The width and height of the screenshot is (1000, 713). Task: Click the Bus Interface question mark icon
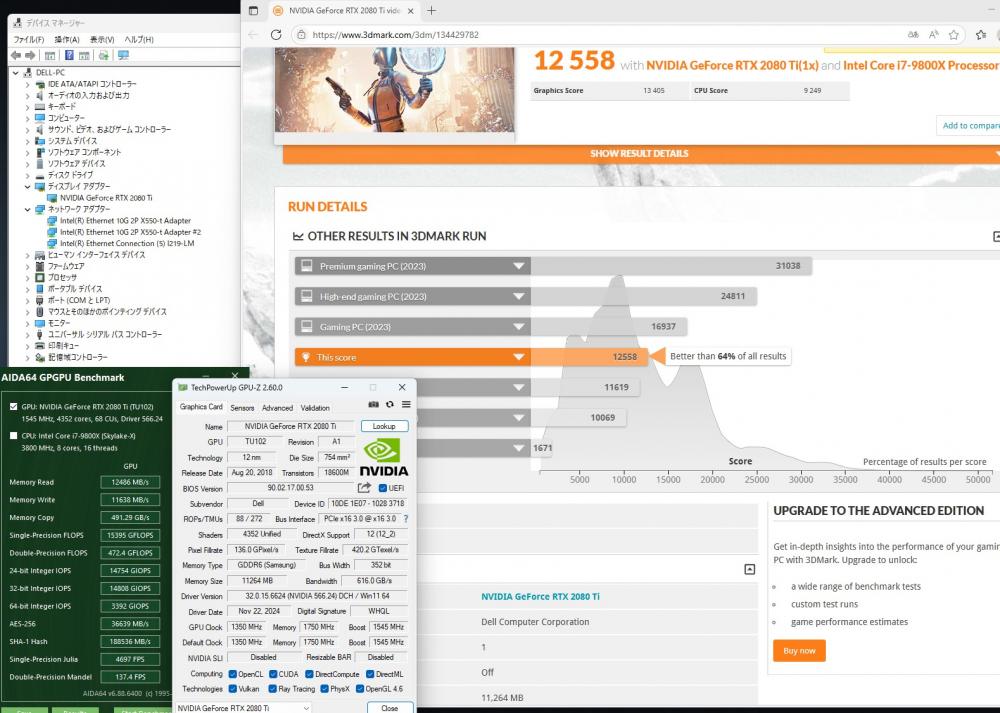point(406,519)
